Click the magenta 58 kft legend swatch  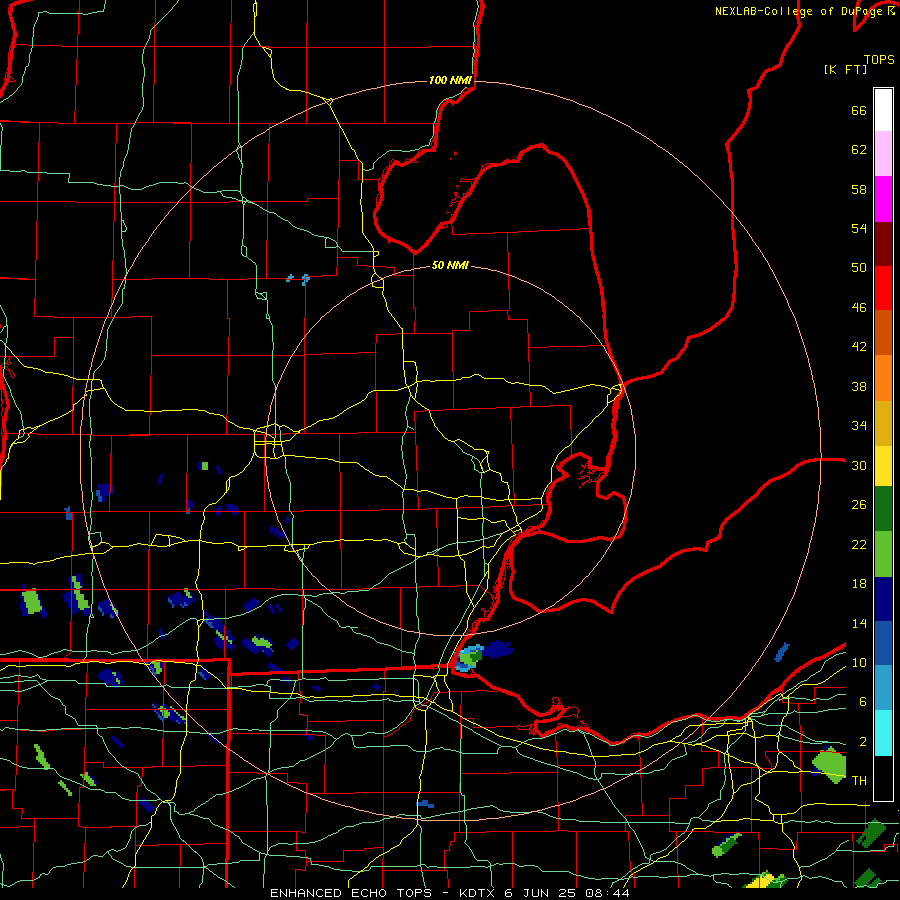[x=883, y=199]
